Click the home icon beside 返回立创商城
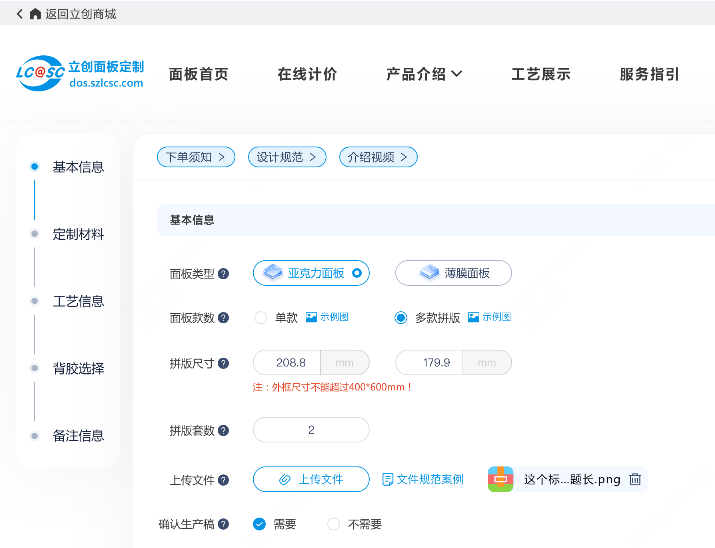 [35, 14]
